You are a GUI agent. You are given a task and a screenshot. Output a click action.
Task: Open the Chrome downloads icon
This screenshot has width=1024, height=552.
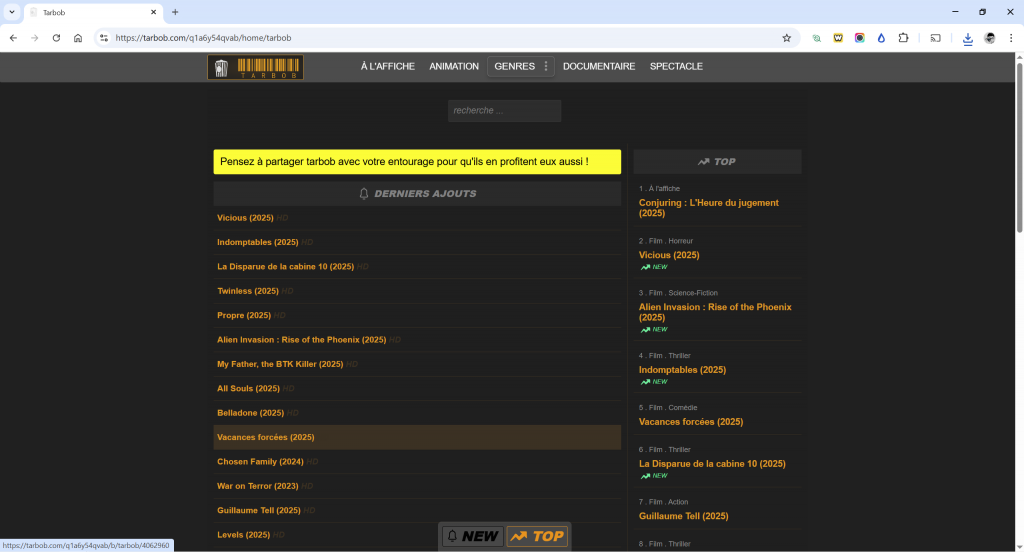coord(967,38)
